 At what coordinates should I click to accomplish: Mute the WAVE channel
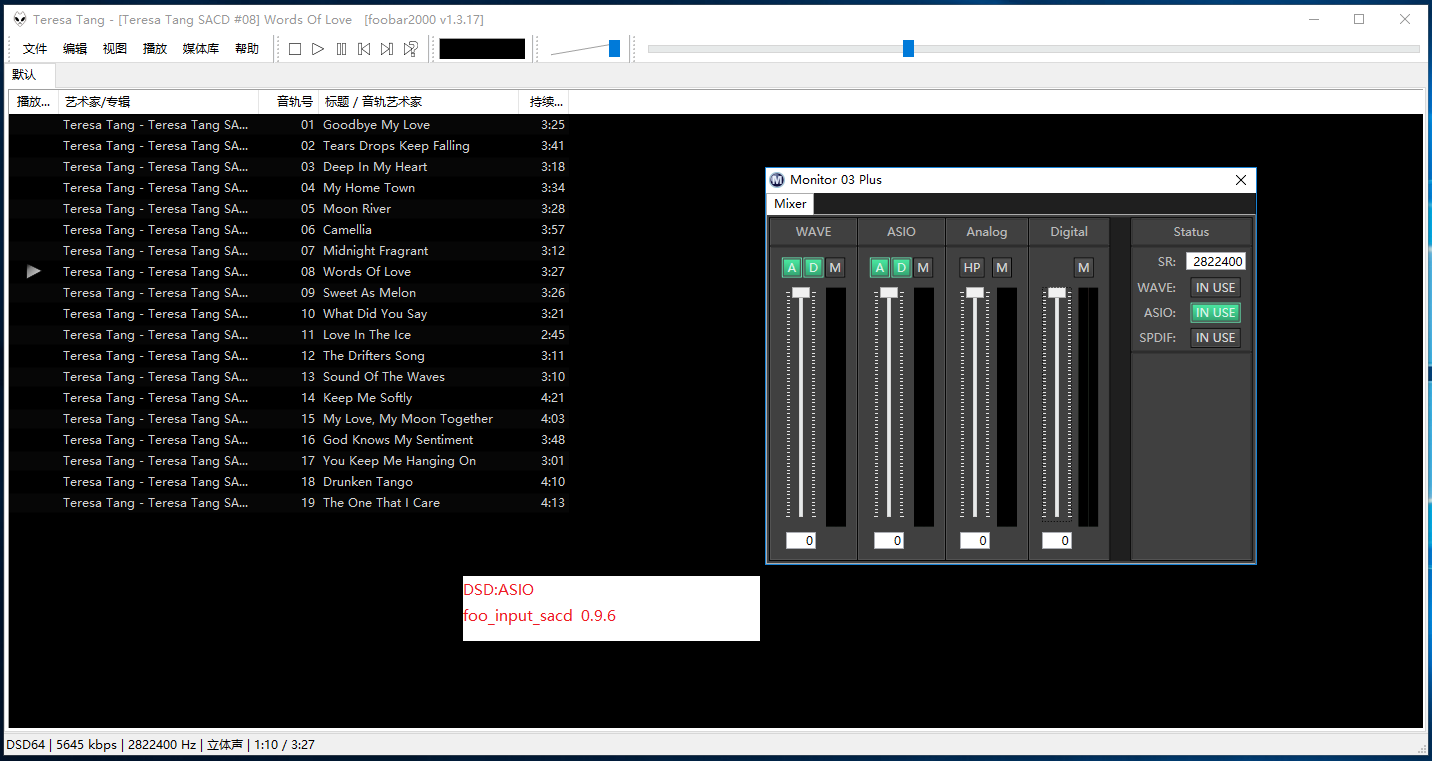[835, 267]
